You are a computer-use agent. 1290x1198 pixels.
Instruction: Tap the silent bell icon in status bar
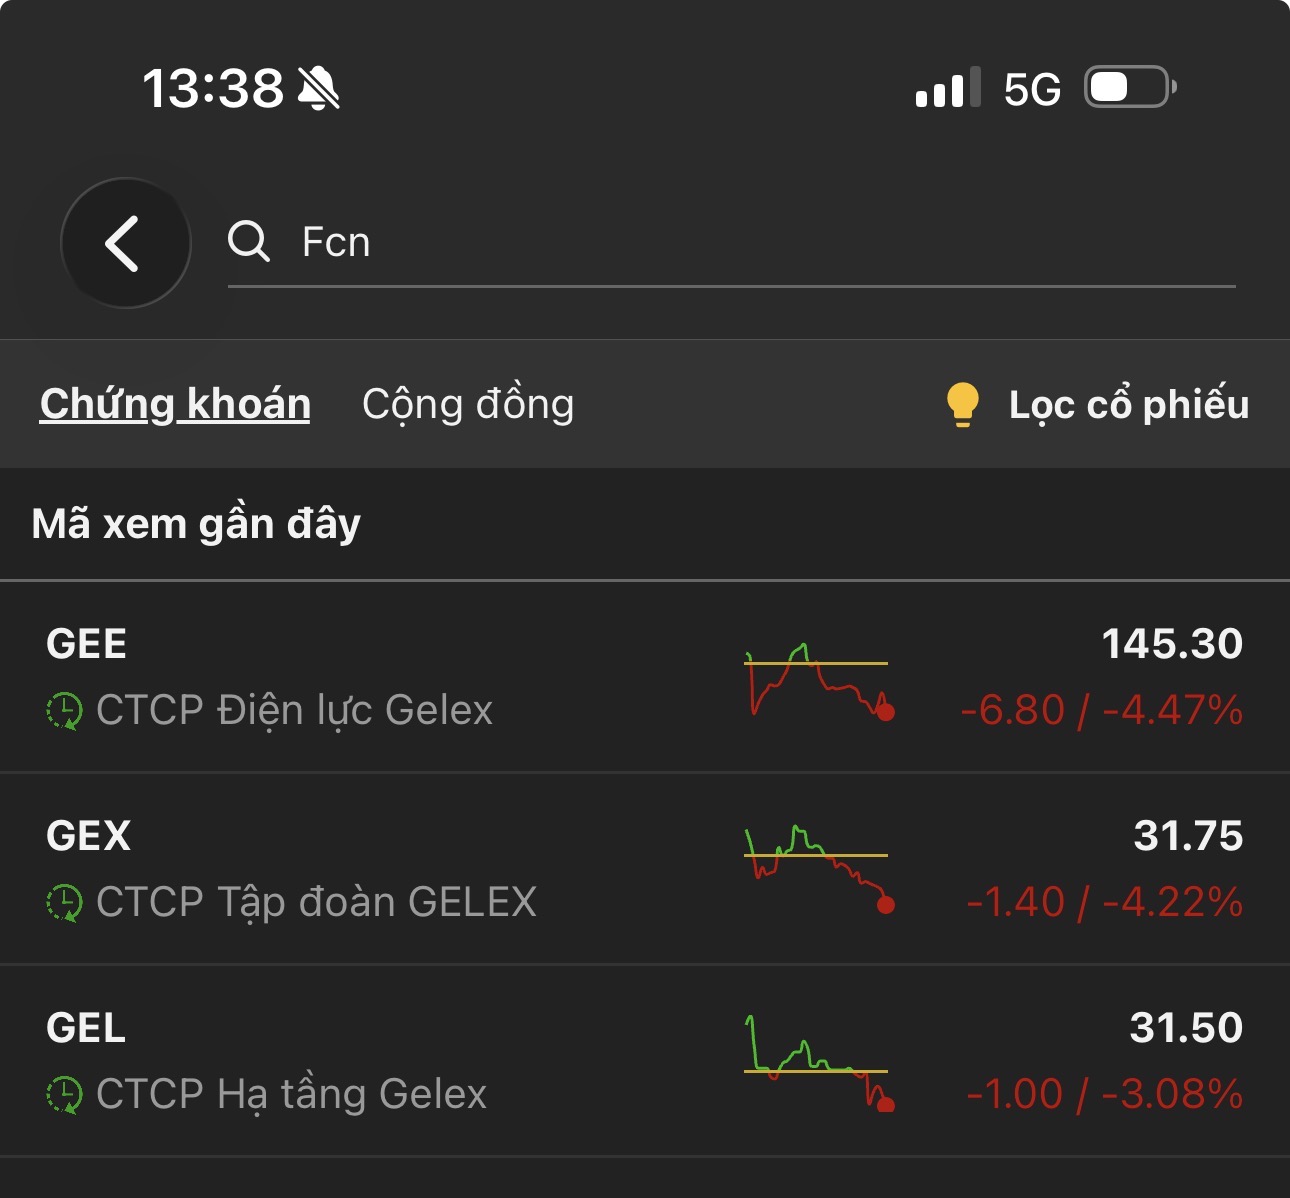[319, 88]
